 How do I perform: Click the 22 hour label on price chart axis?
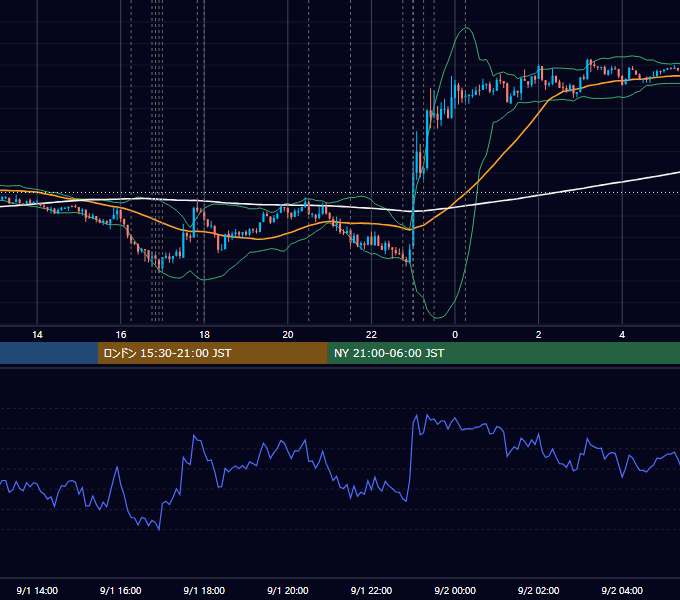pos(371,335)
